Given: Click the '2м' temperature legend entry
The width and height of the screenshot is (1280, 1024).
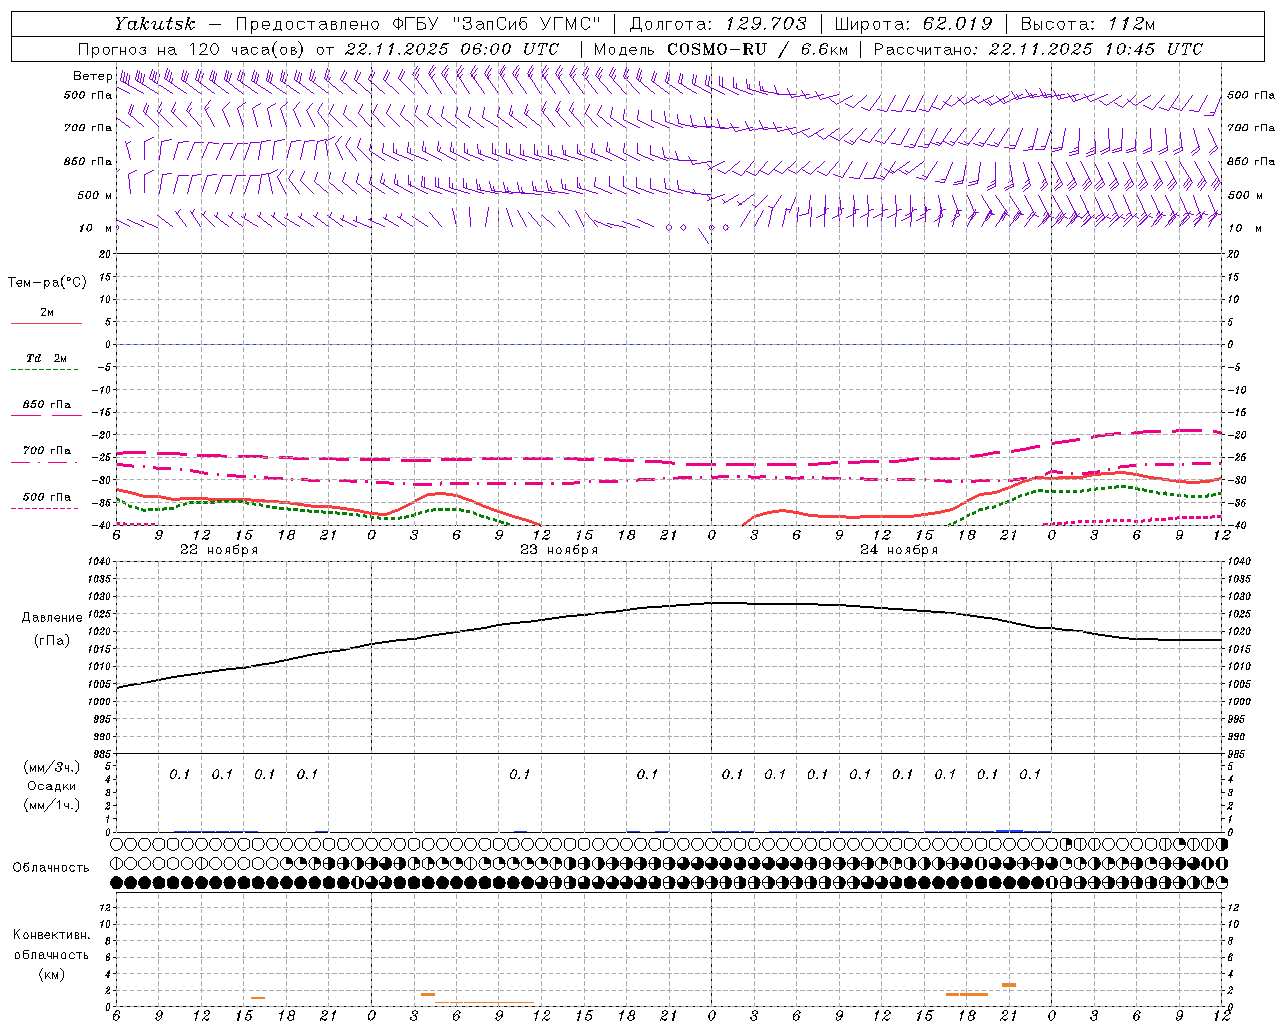Looking at the screenshot, I should point(47,312).
